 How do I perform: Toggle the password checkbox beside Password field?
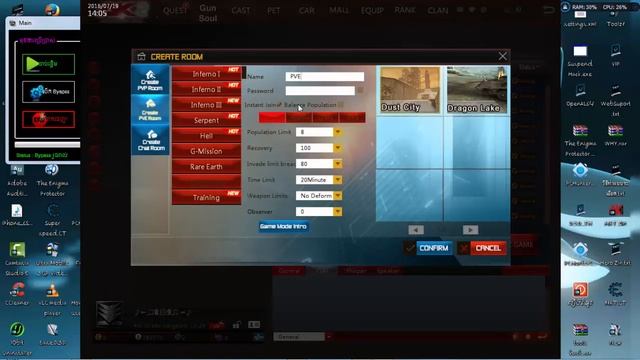pos(360,90)
